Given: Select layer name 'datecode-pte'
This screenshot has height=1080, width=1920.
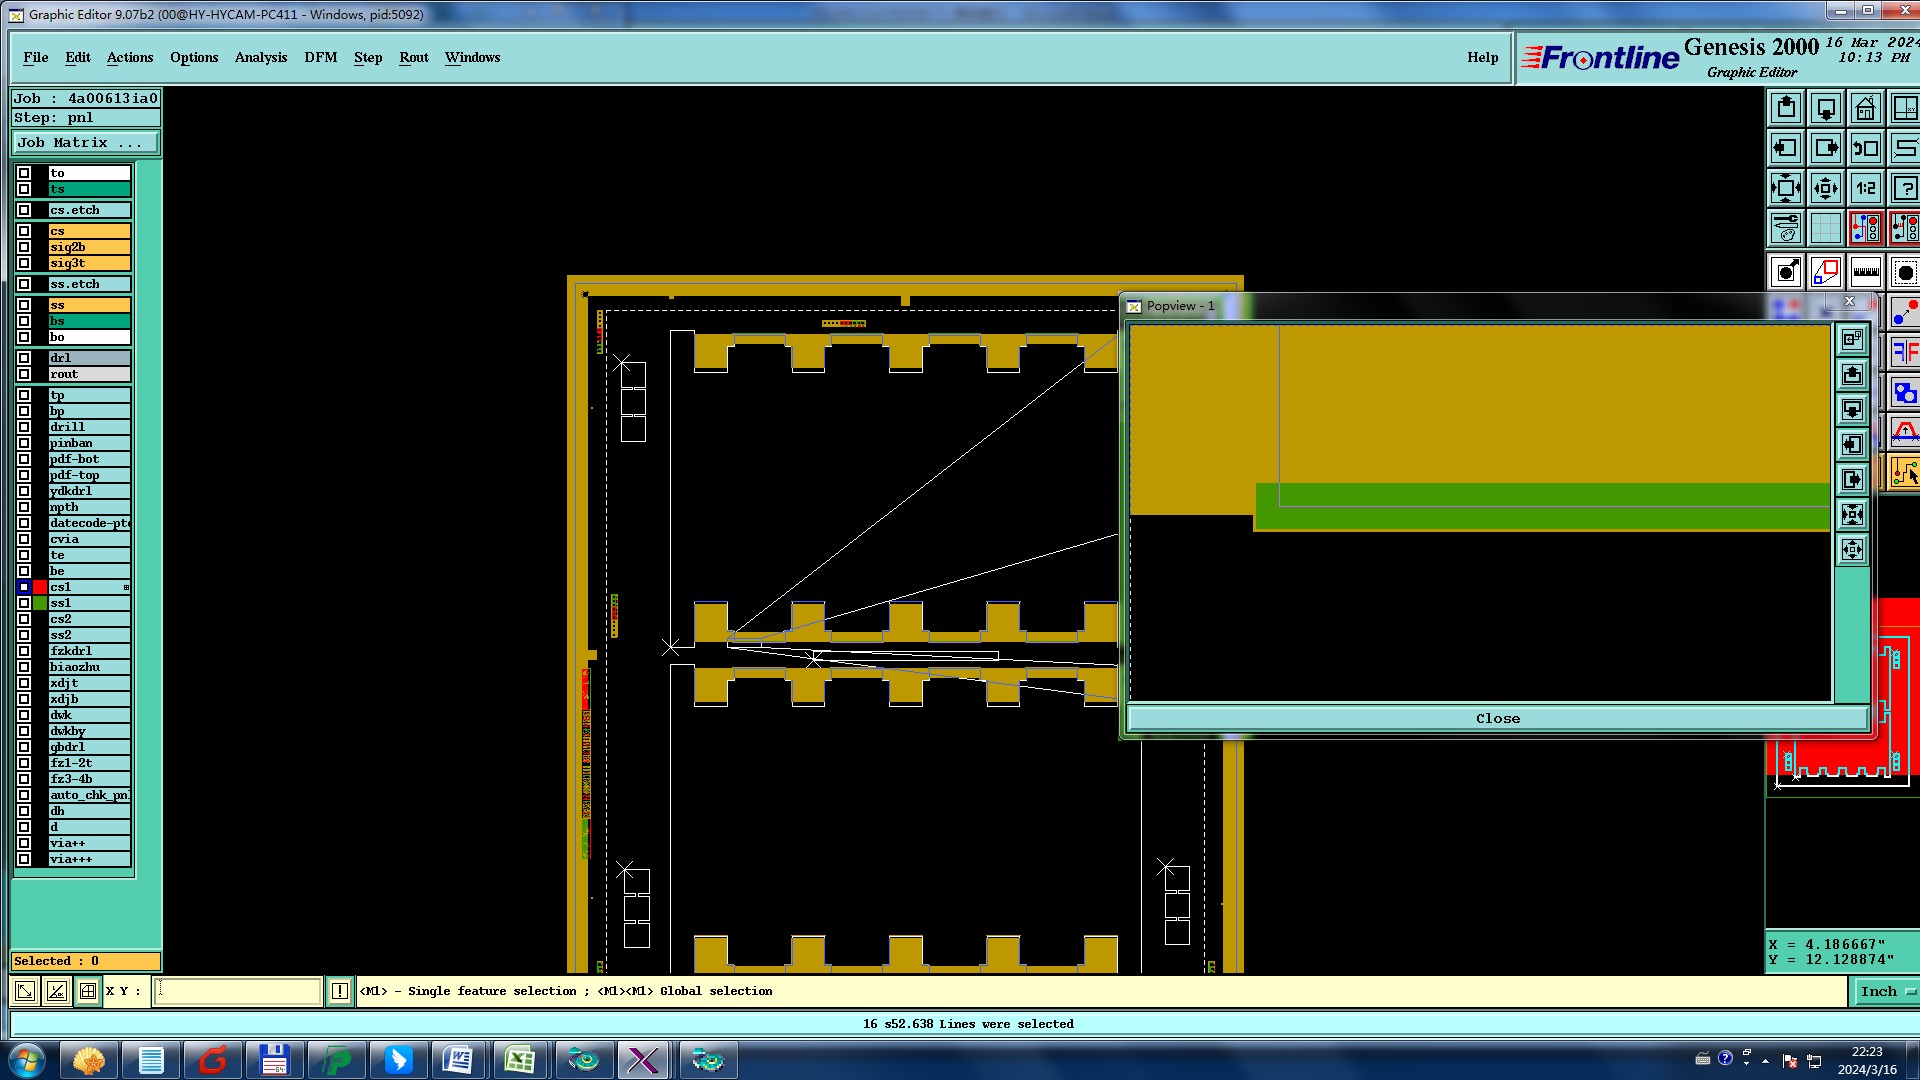Looking at the screenshot, I should pos(90,523).
